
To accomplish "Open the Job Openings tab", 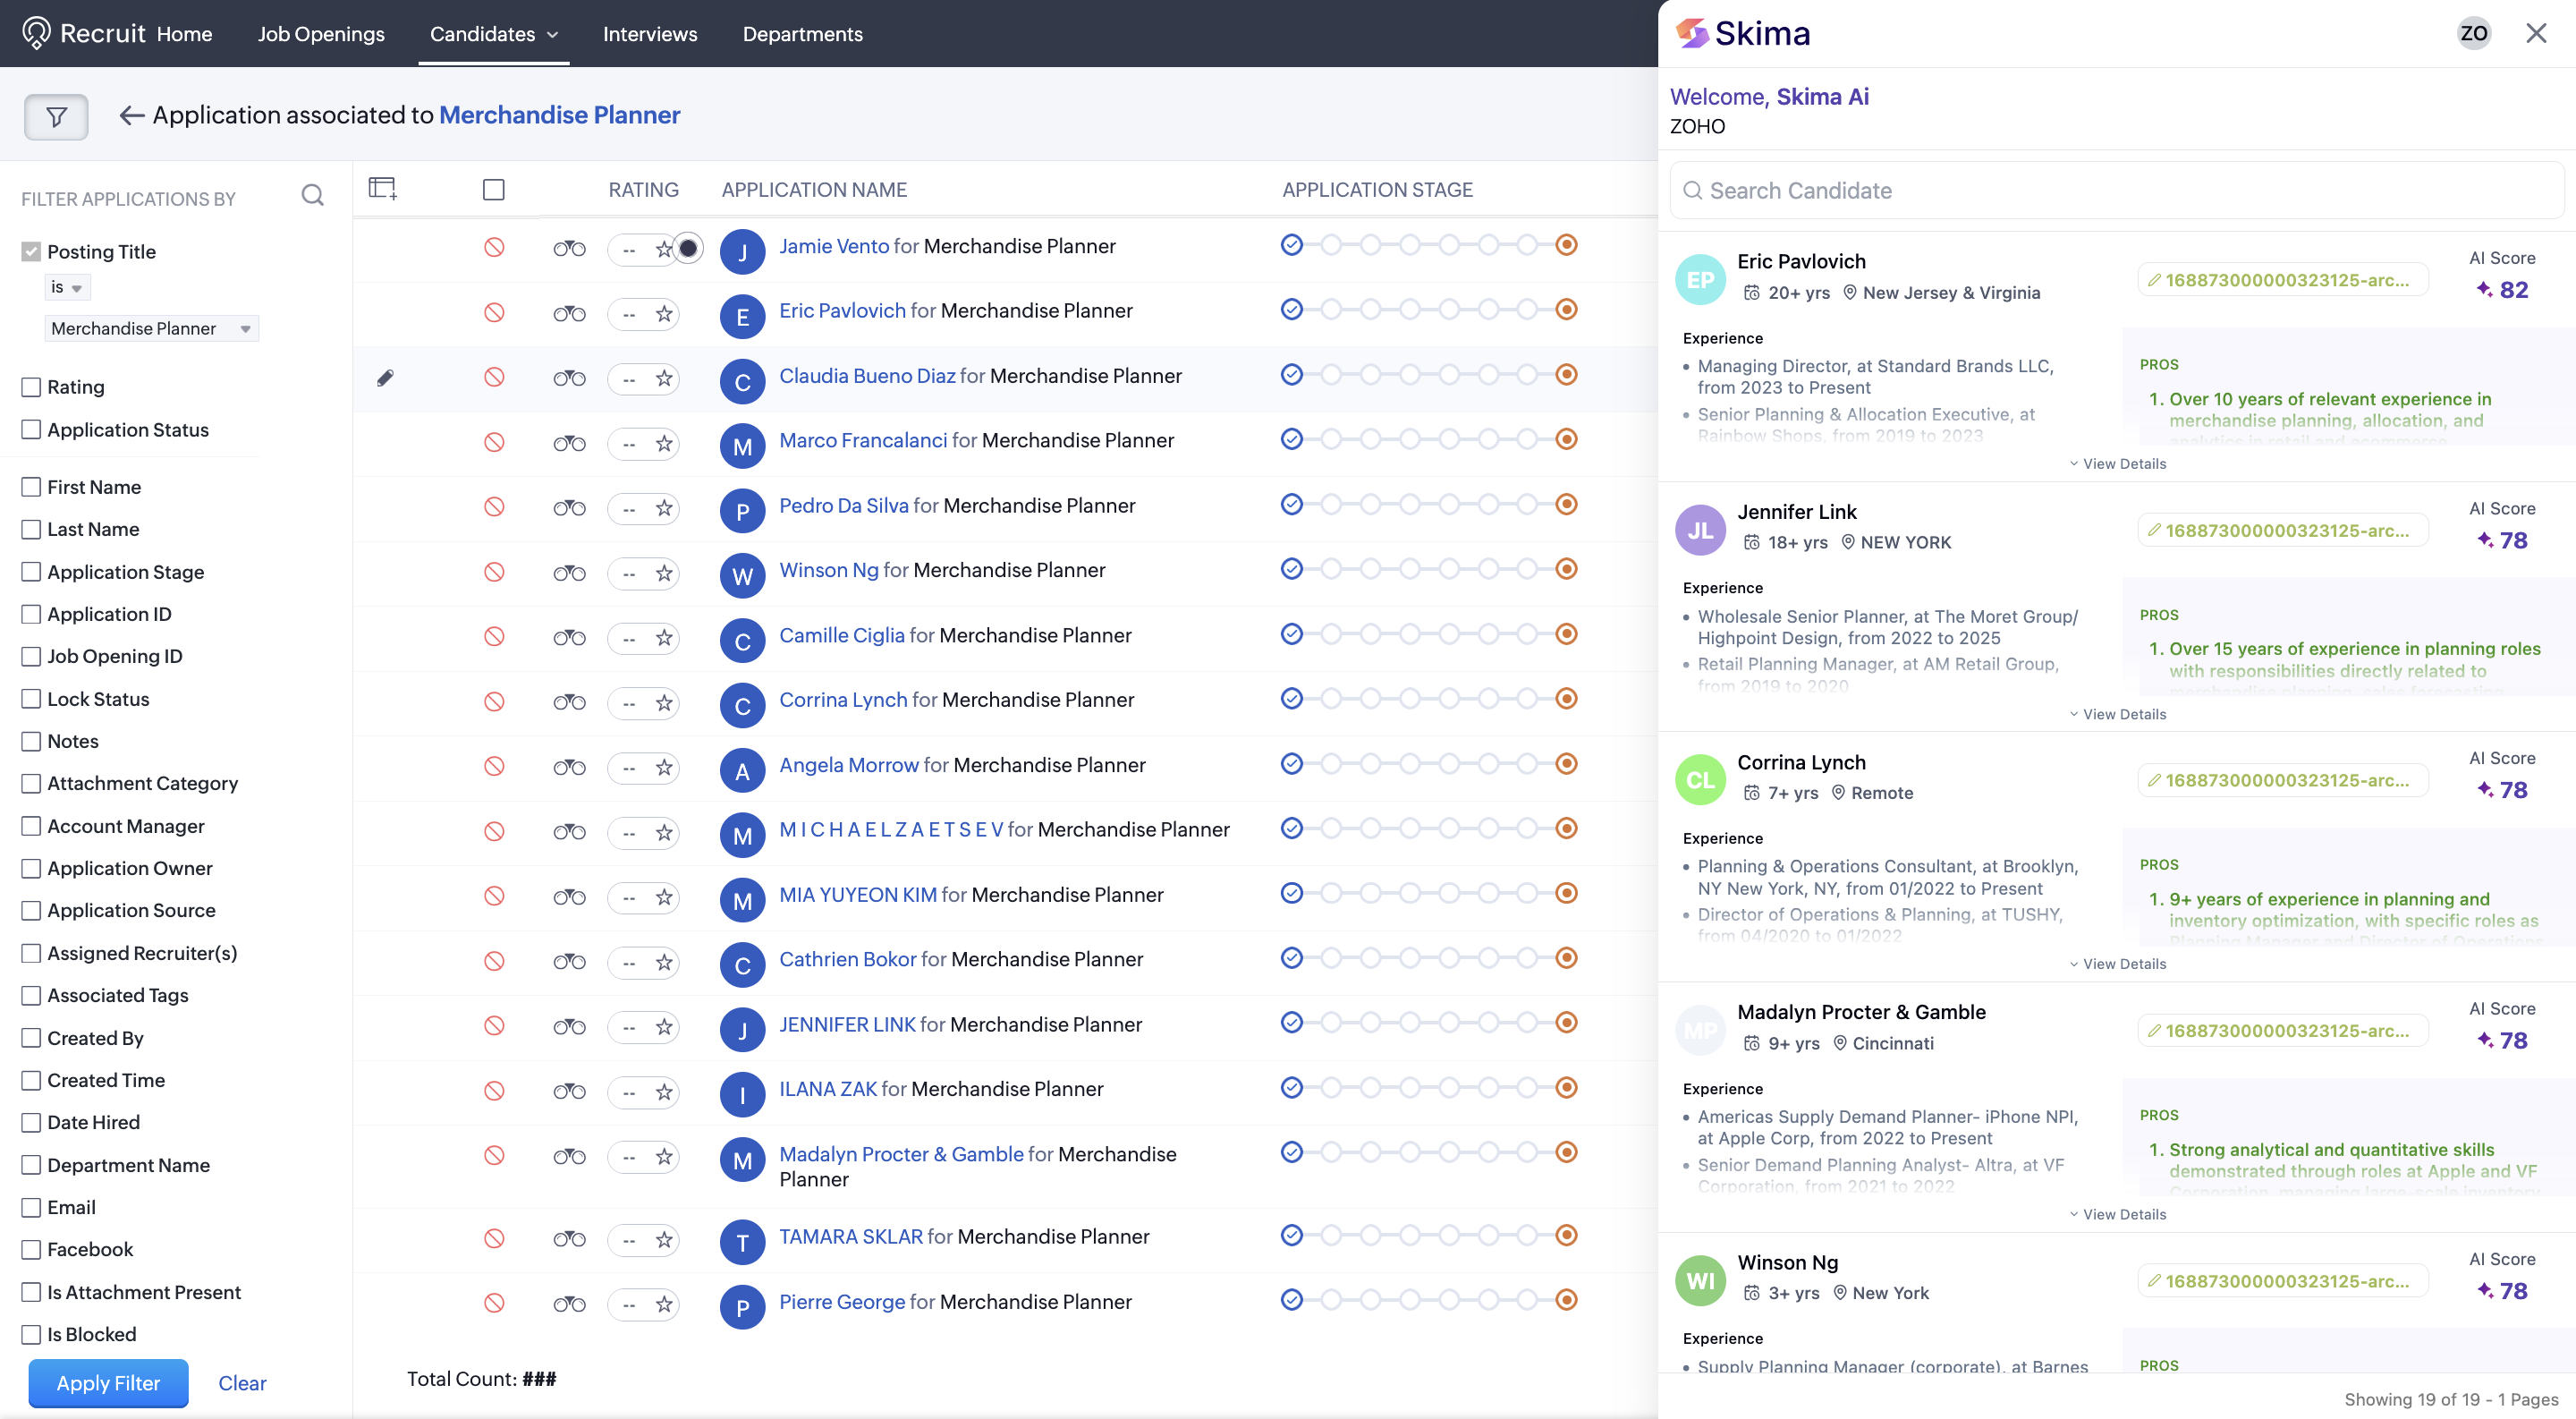I will 320,34.
